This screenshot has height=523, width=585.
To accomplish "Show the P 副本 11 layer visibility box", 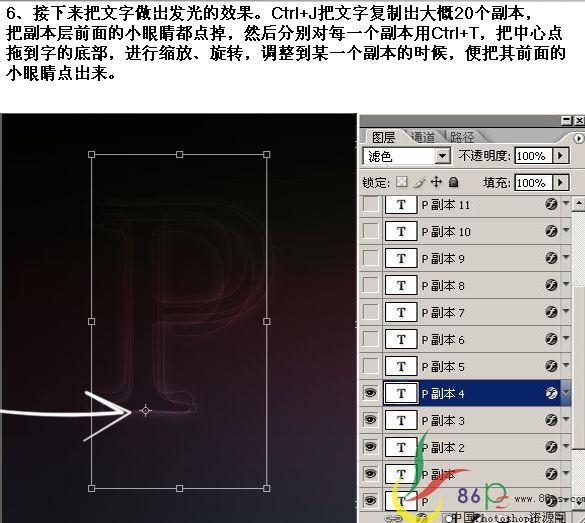I will (x=370, y=204).
